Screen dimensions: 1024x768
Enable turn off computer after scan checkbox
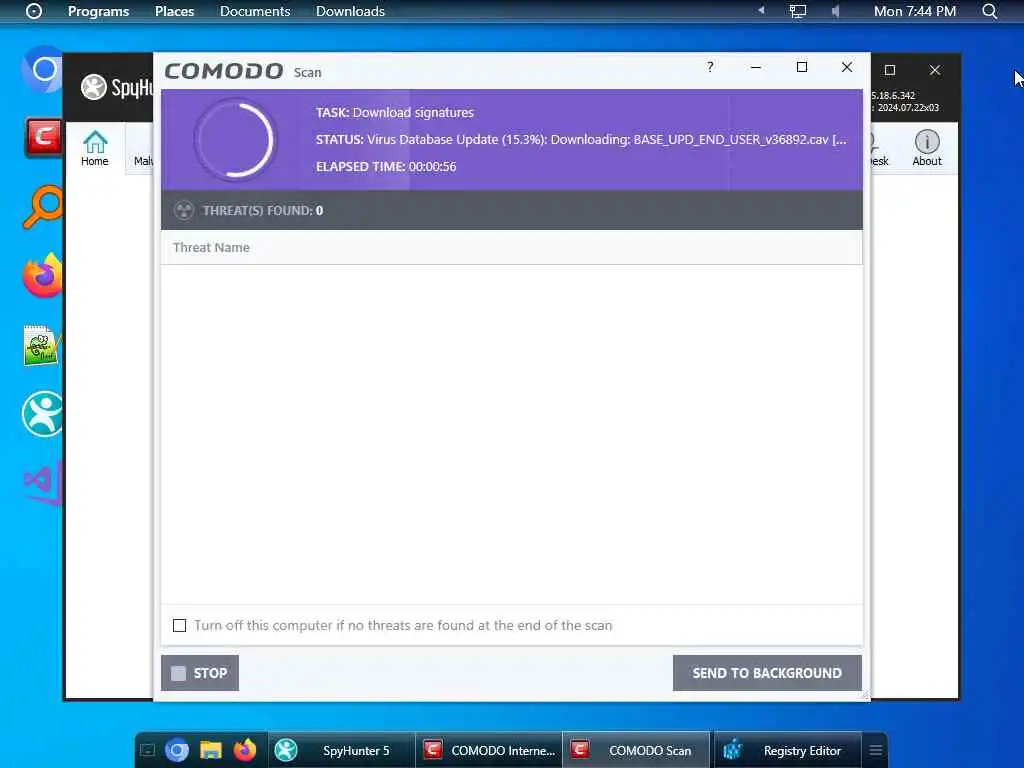point(180,626)
